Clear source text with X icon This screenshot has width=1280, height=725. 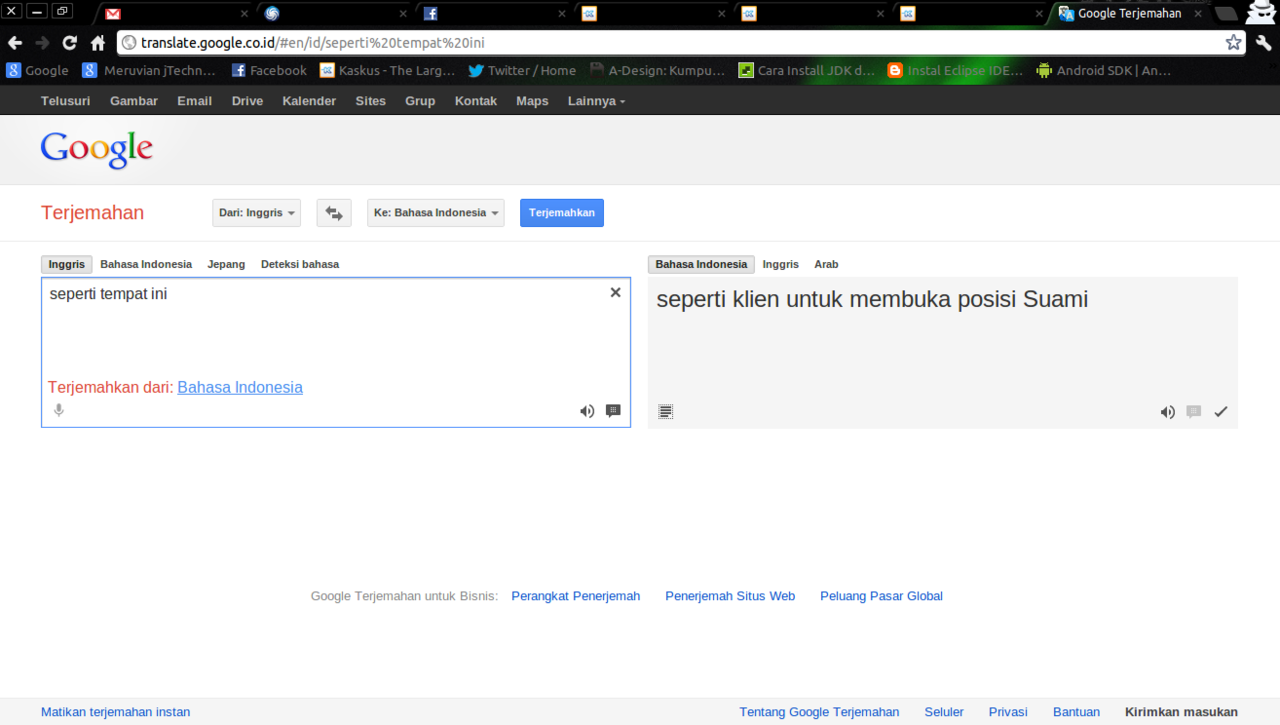coord(615,292)
